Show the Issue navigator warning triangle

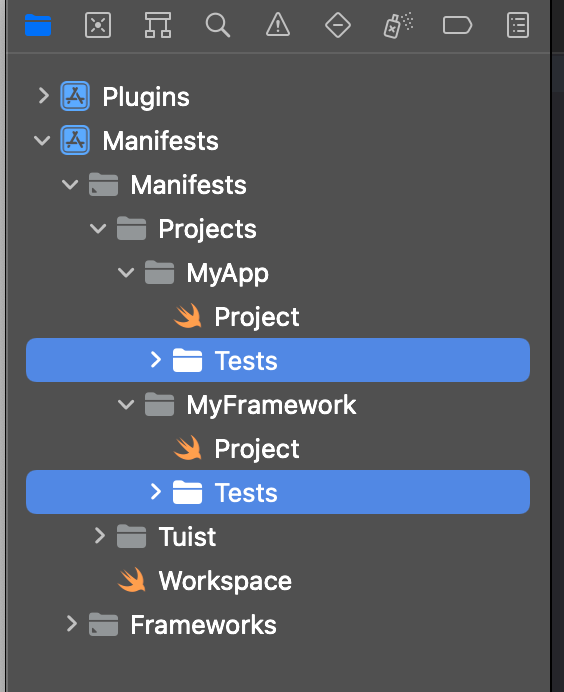[x=278, y=25]
